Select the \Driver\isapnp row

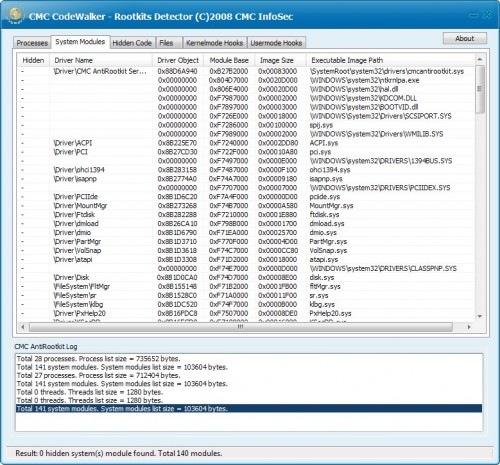(246, 179)
